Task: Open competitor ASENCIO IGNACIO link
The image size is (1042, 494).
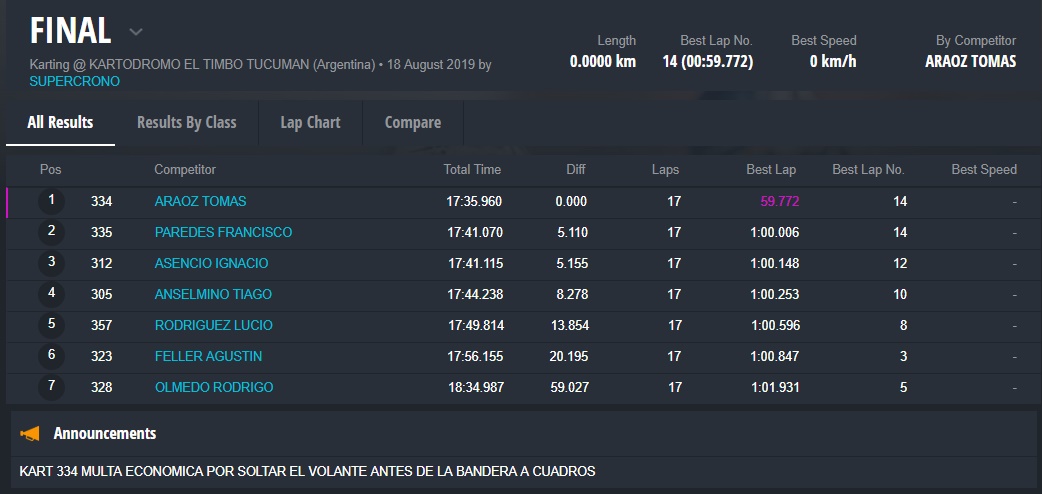Action: [211, 263]
